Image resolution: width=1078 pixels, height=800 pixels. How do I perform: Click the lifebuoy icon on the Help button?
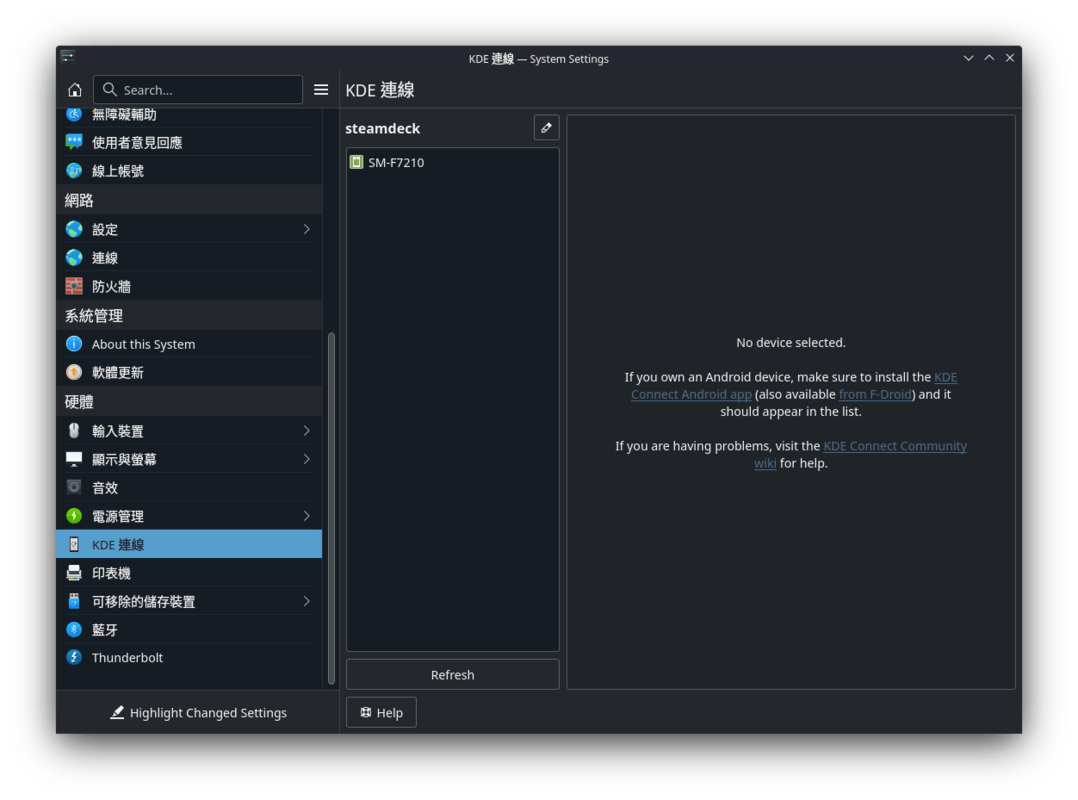[366, 713]
